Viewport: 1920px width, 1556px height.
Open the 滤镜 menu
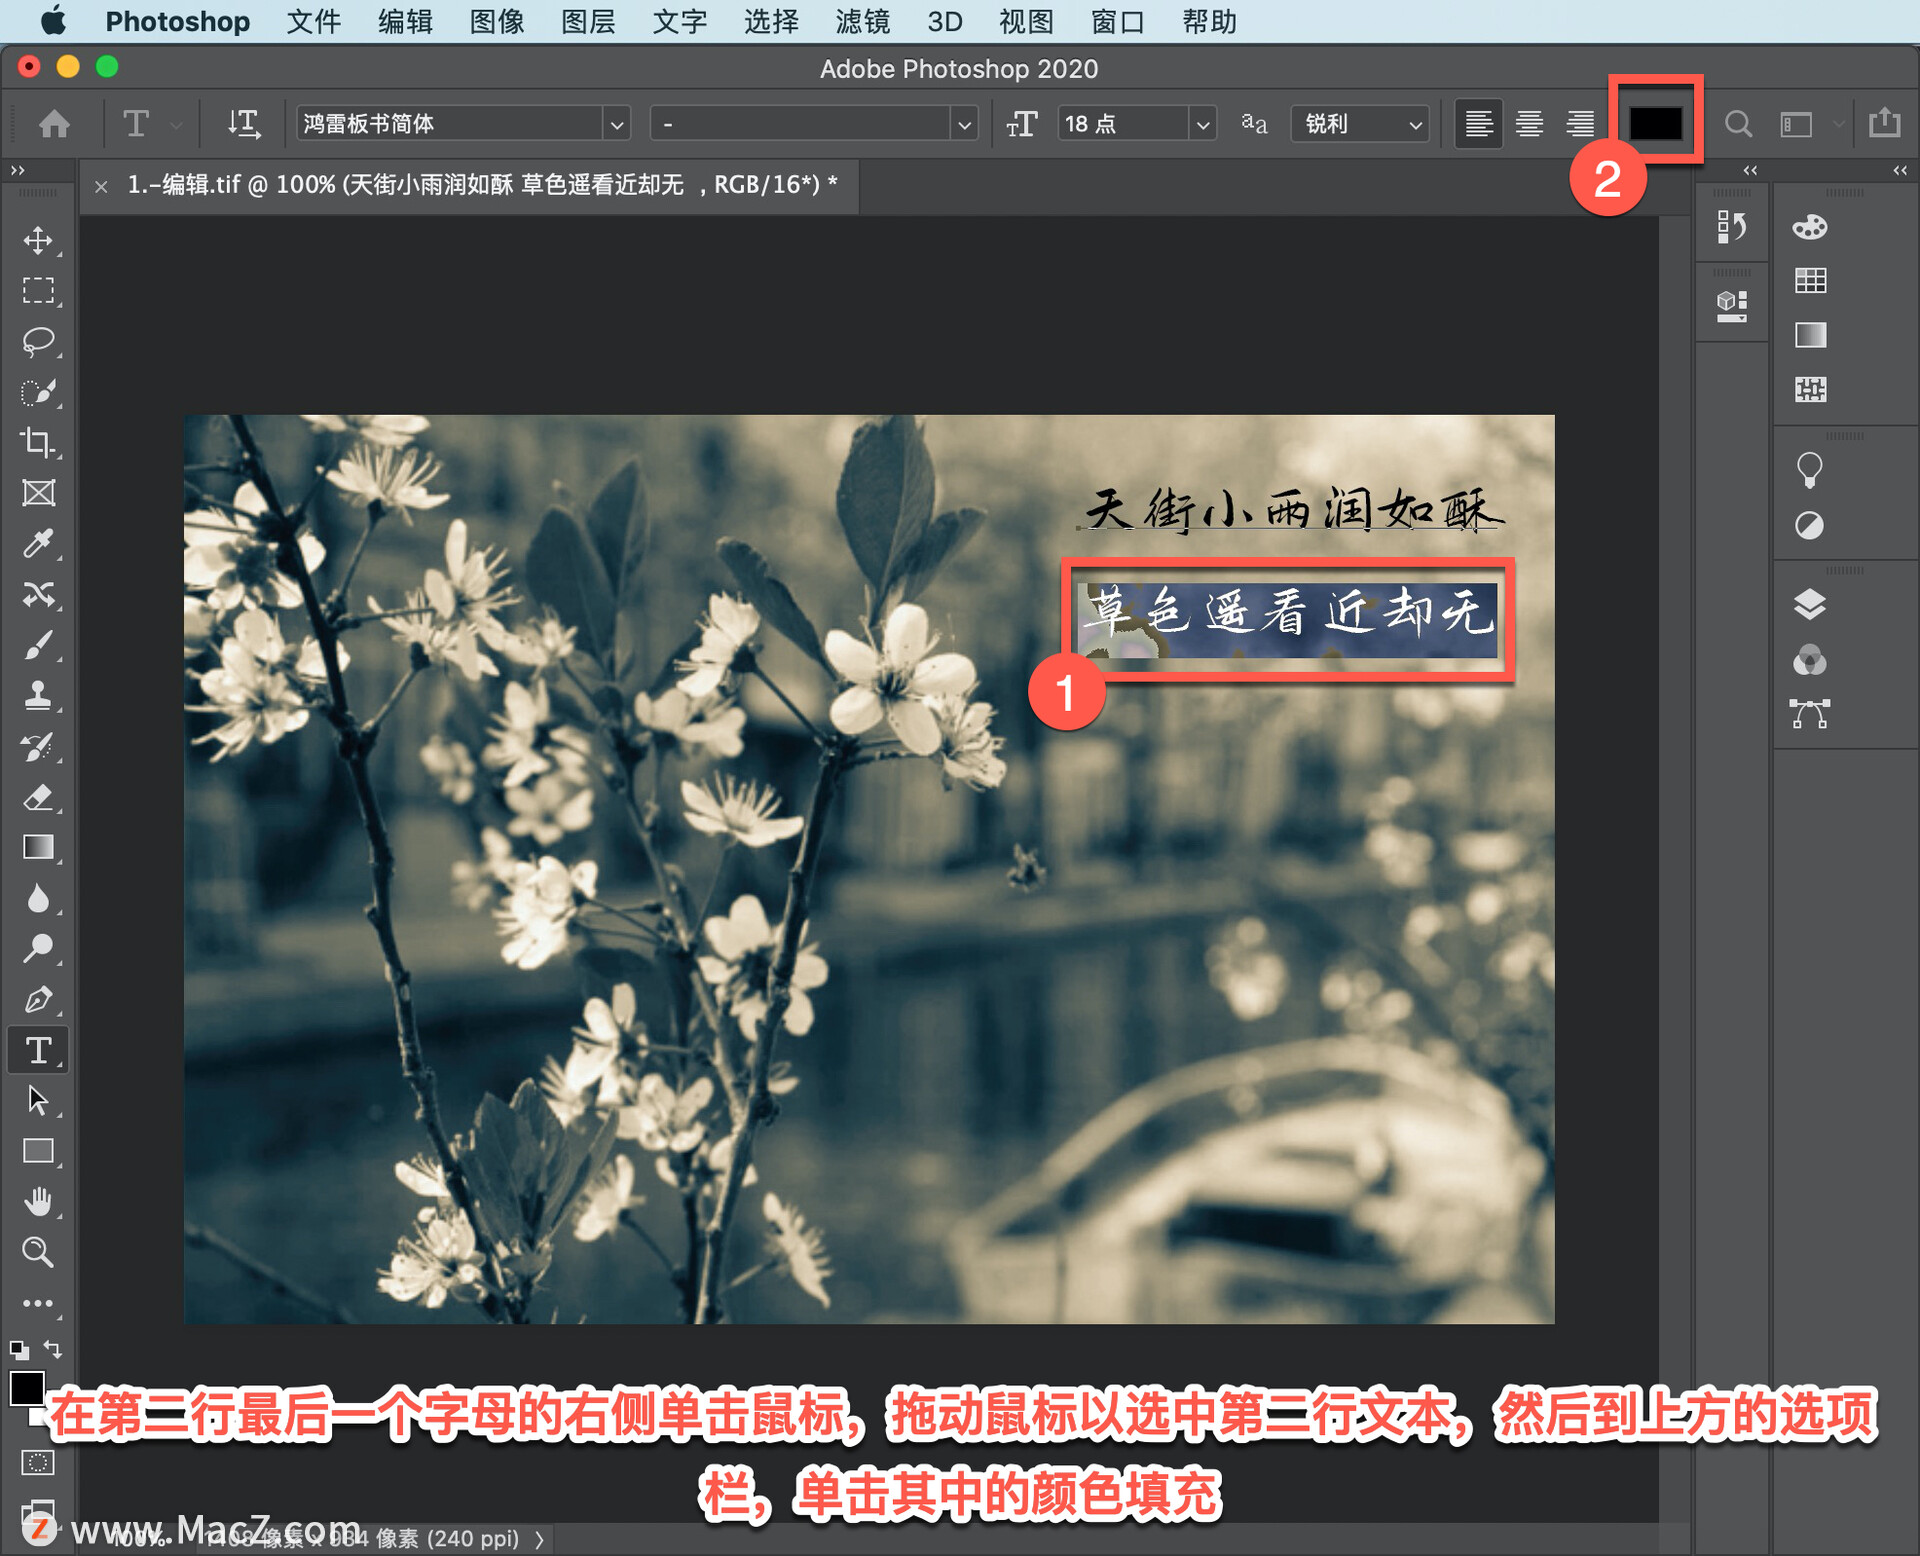[x=862, y=21]
